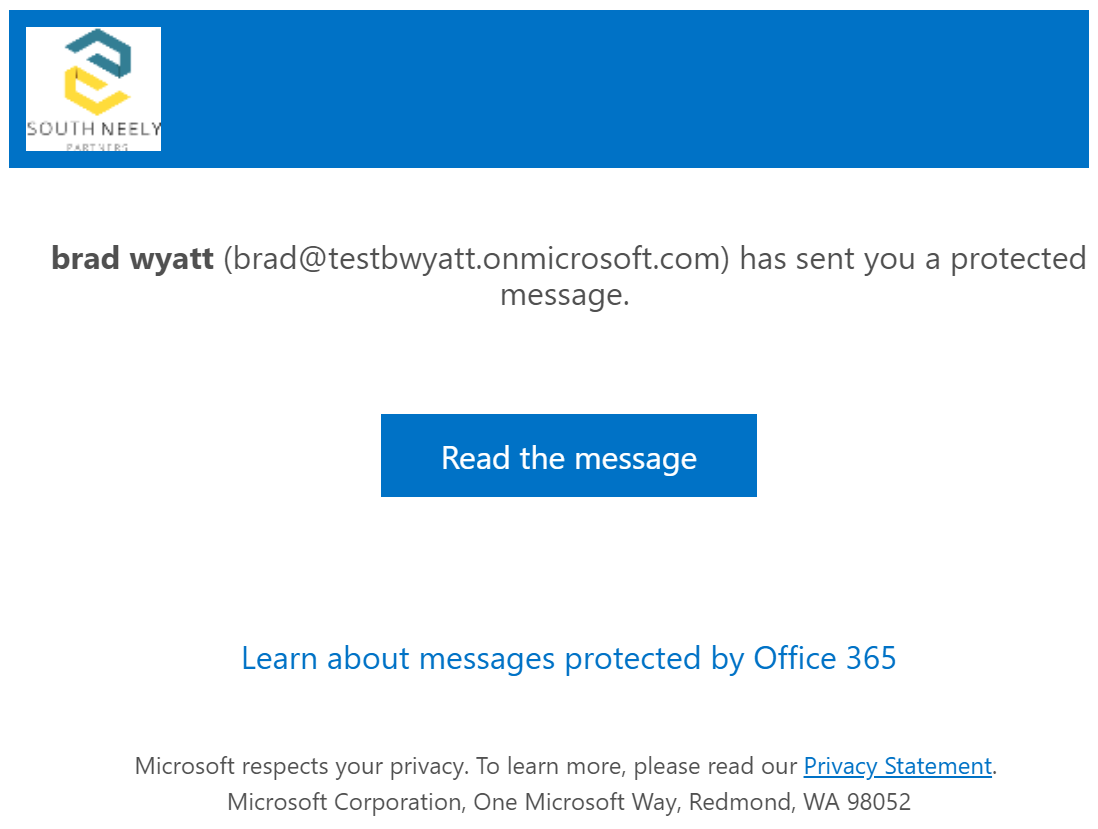Click the 'Microsoft respects your privacy' sentence
Image resolution: width=1098 pixels, height=829 pixels.
pyautogui.click(x=301, y=766)
